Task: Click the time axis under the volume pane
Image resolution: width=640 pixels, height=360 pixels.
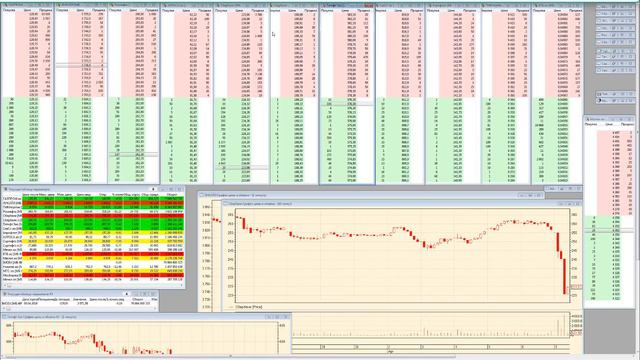Action: click(431, 347)
